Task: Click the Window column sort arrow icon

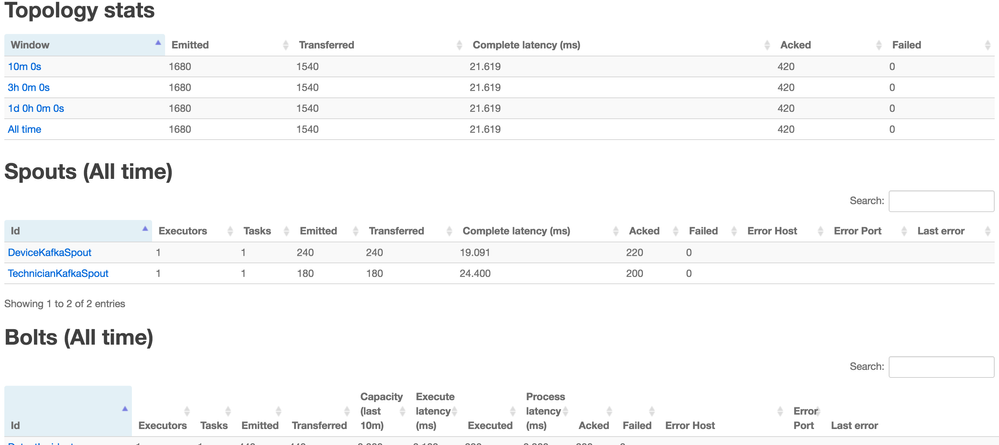Action: coord(158,44)
